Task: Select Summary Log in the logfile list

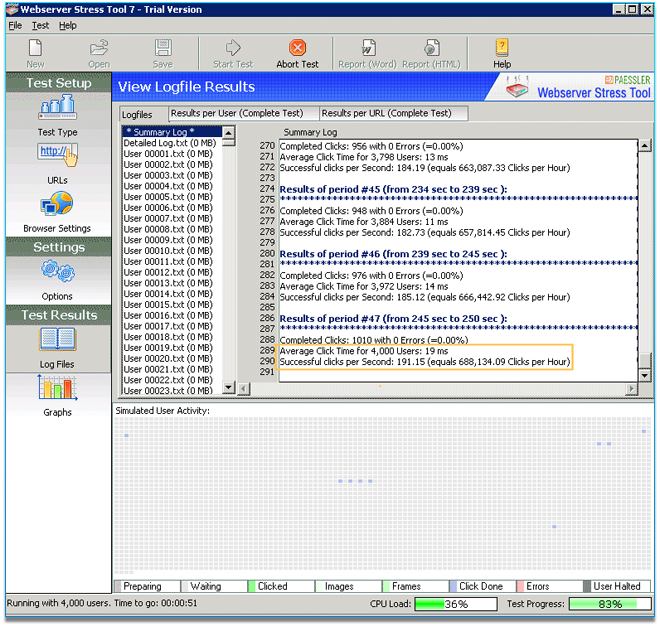Action: (172, 132)
